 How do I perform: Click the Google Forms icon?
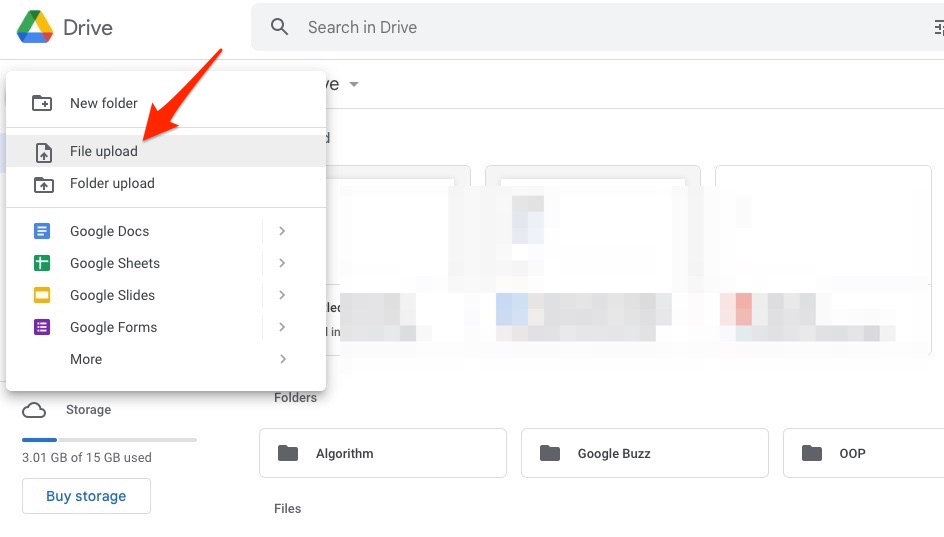(x=42, y=327)
